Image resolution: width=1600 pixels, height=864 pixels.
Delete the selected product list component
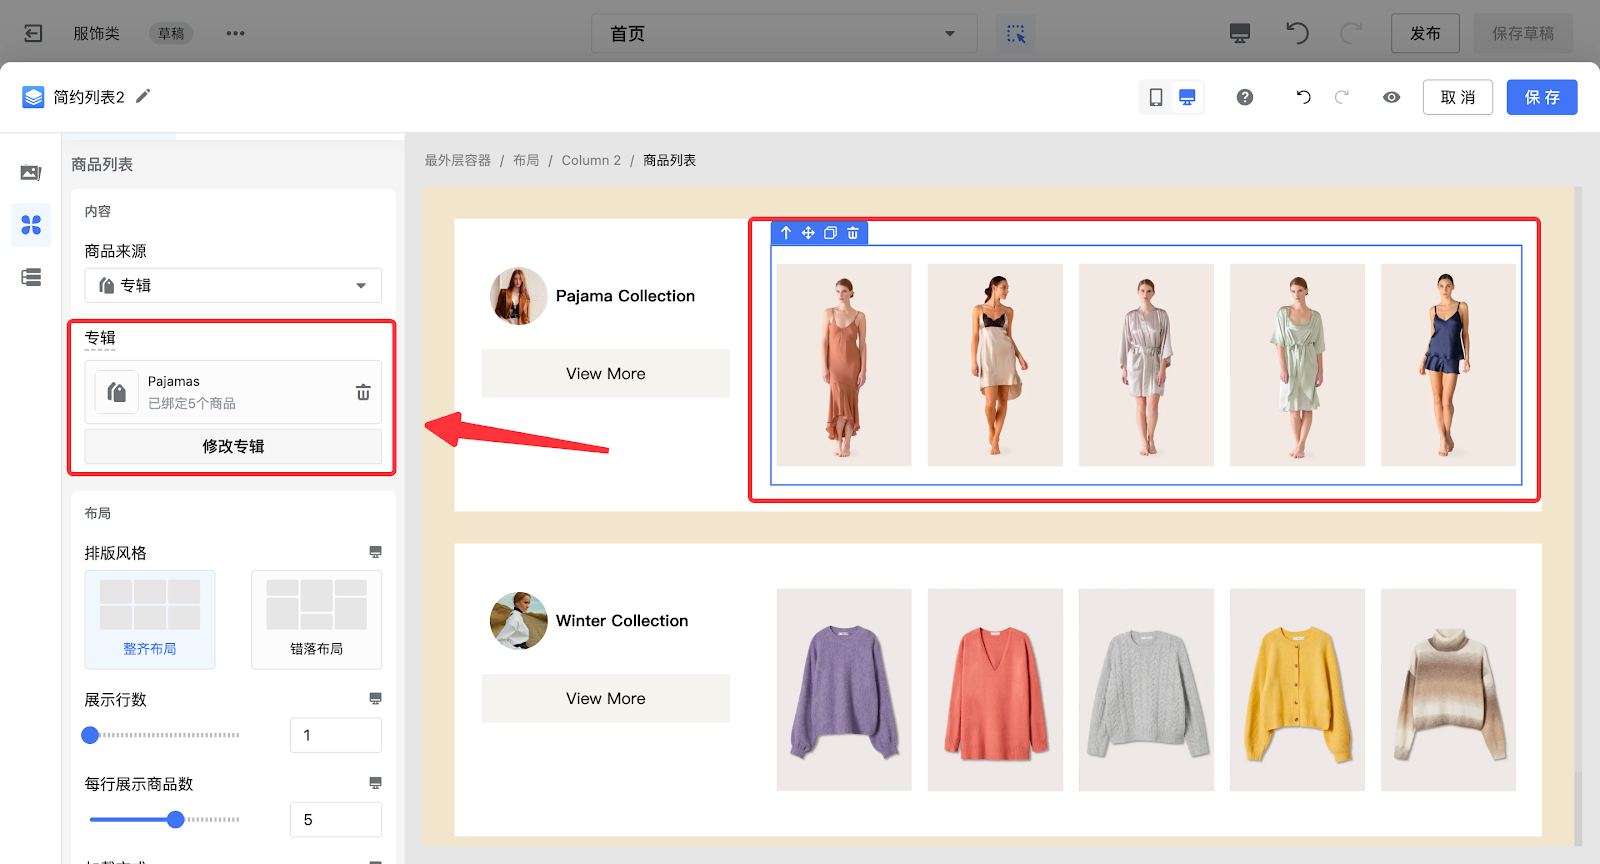coord(853,233)
